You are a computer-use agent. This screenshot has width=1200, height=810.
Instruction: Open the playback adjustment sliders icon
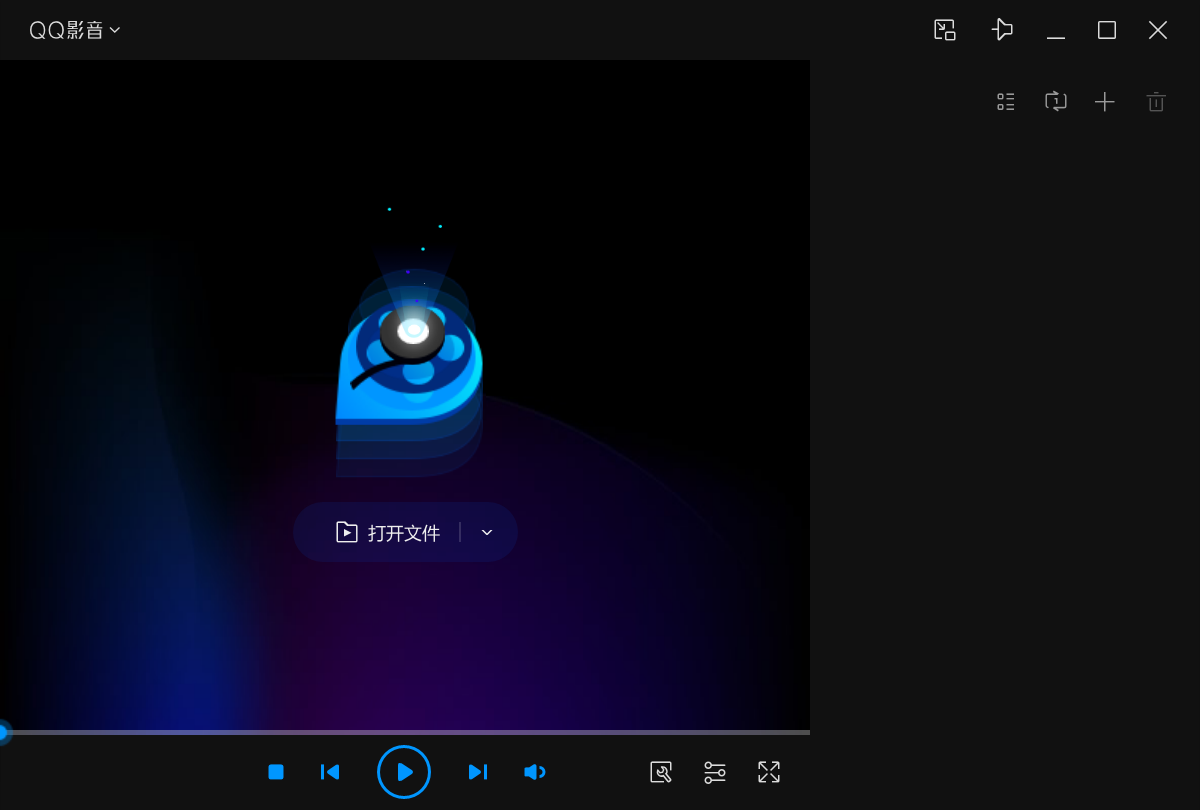pyautogui.click(x=715, y=772)
